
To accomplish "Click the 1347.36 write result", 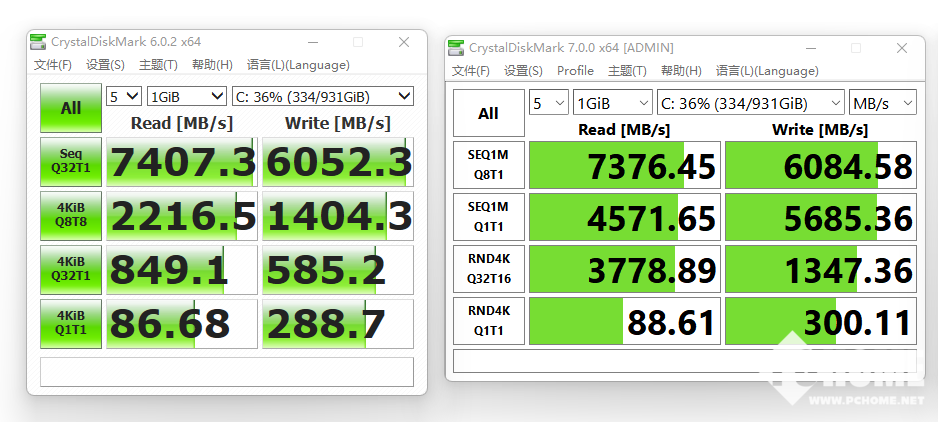I will point(821,269).
